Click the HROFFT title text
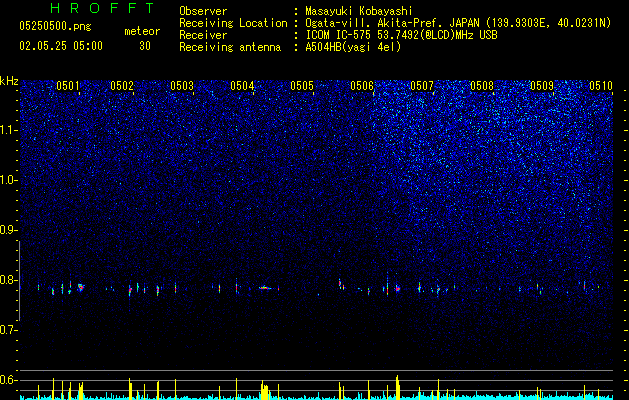This screenshot has height=400, width=629. (x=102, y=8)
